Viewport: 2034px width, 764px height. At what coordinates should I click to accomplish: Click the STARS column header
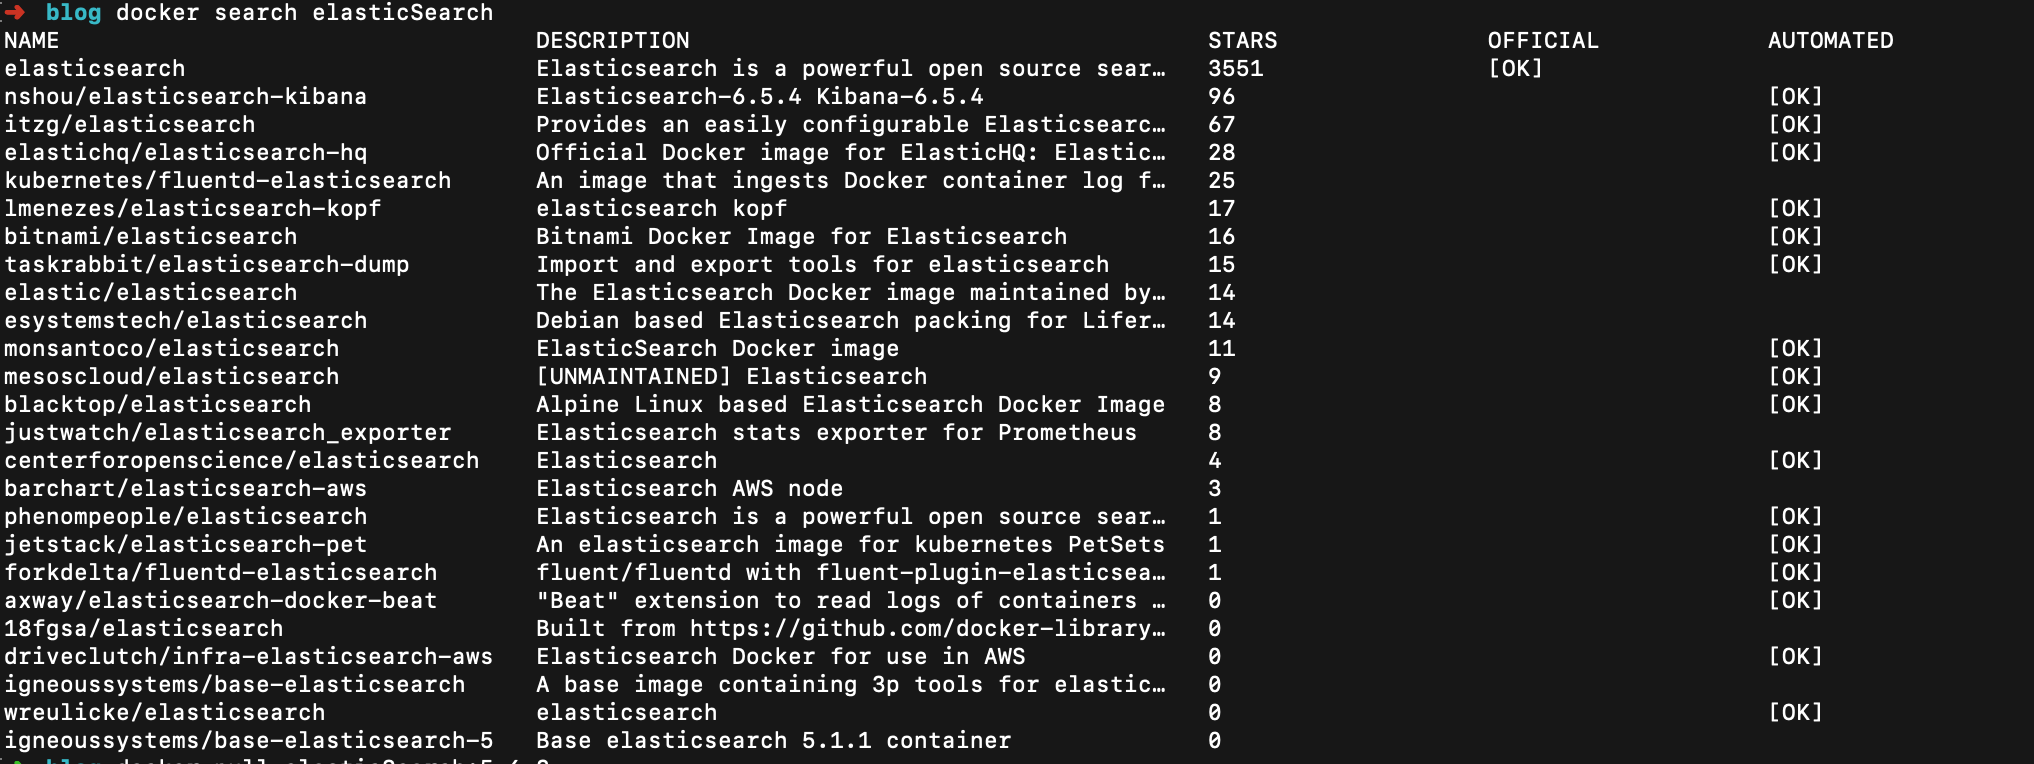point(1242,41)
